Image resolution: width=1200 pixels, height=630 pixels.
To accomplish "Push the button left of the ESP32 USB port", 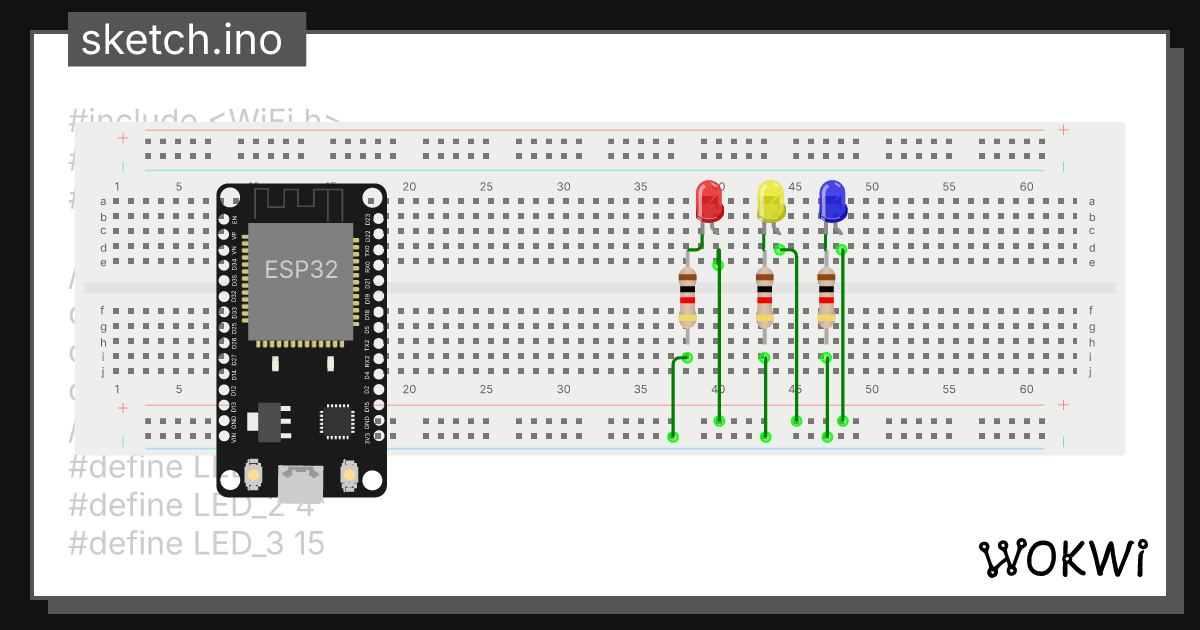I will coord(253,473).
